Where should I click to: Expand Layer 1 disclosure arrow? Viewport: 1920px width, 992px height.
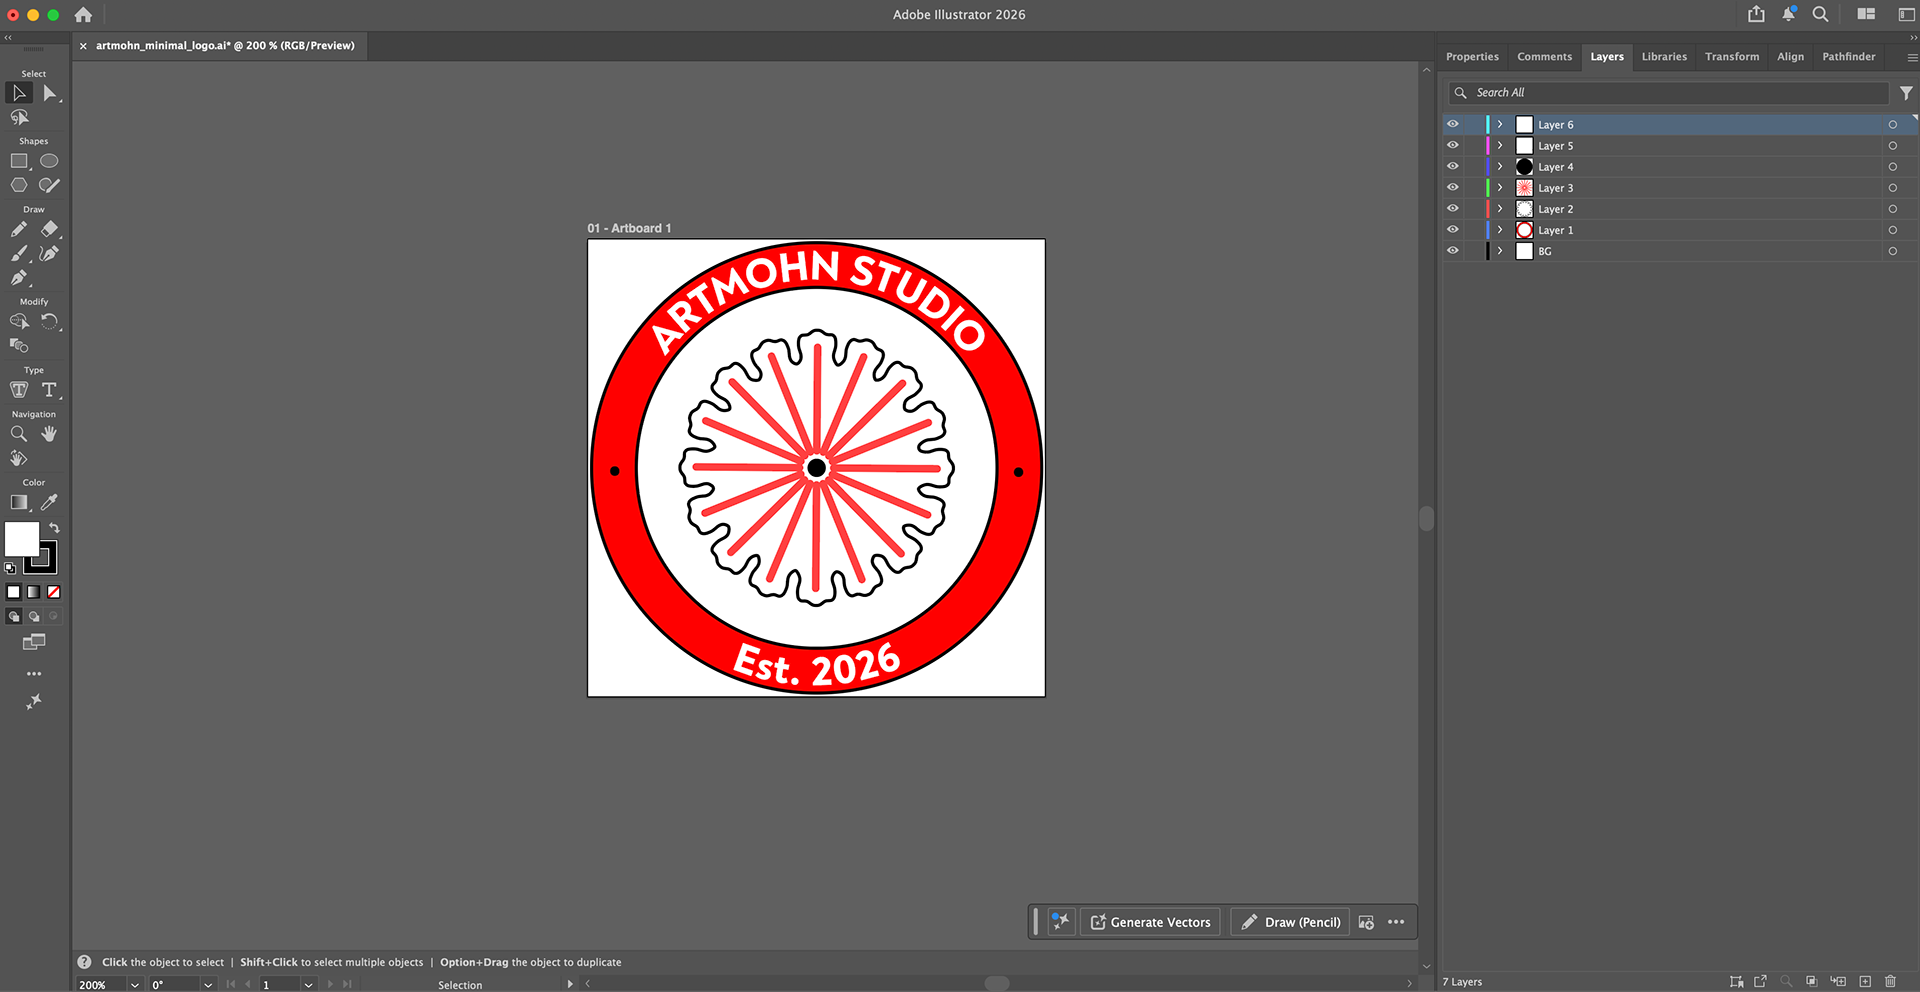[x=1500, y=229]
